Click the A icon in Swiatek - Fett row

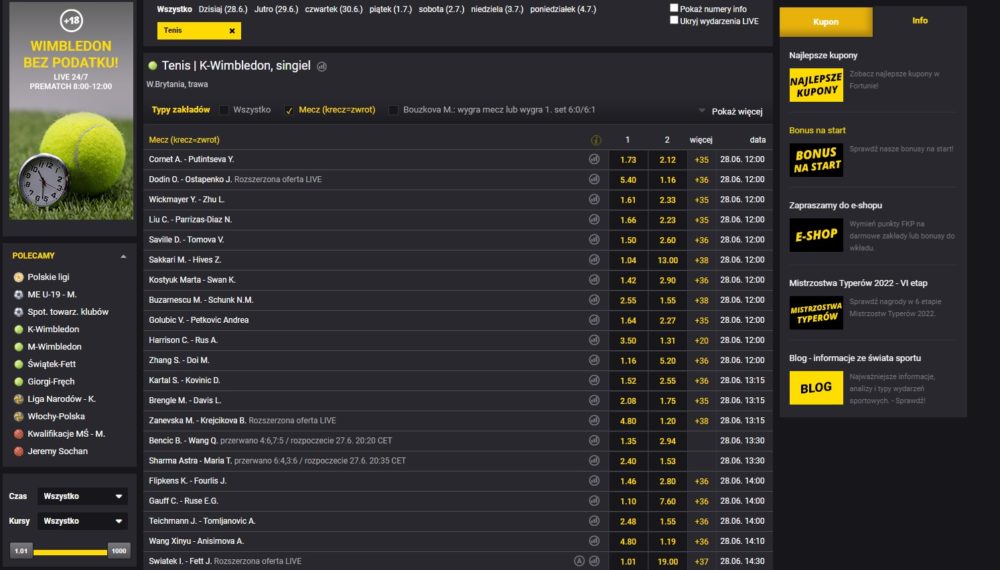579,561
